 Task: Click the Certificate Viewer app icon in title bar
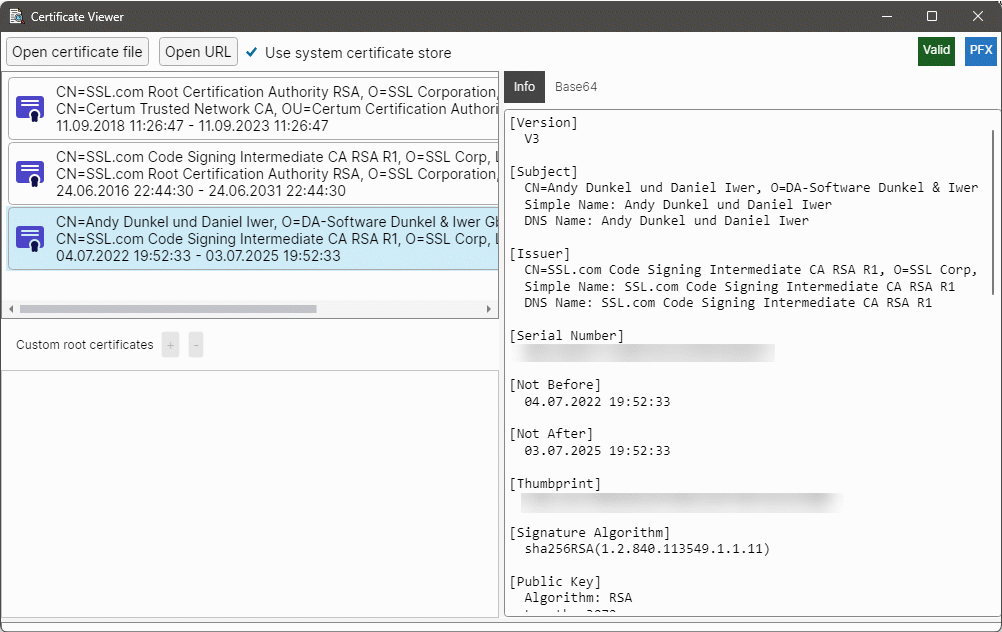(x=17, y=17)
